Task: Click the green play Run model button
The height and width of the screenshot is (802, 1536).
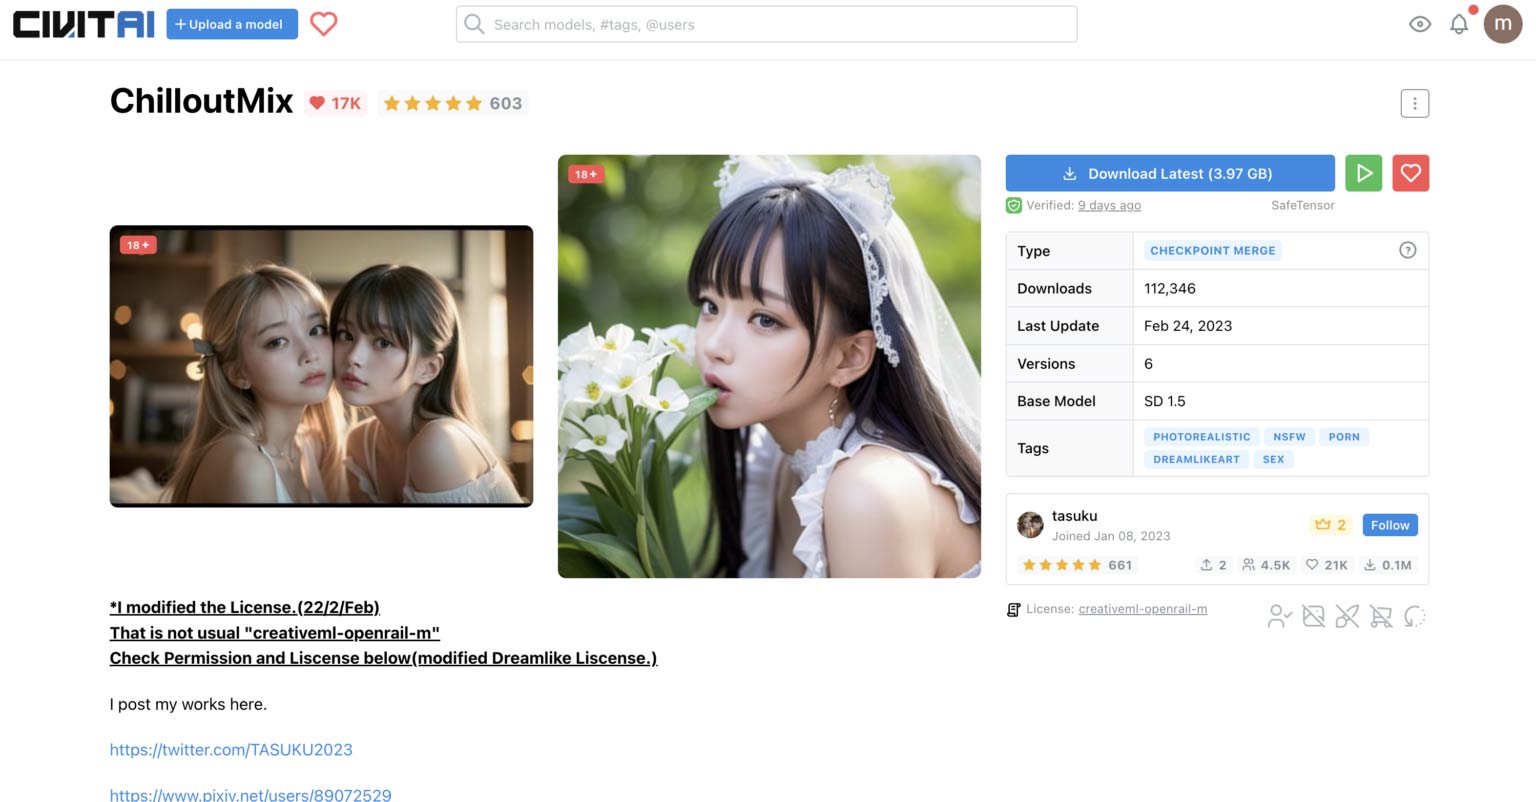Action: click(x=1363, y=173)
